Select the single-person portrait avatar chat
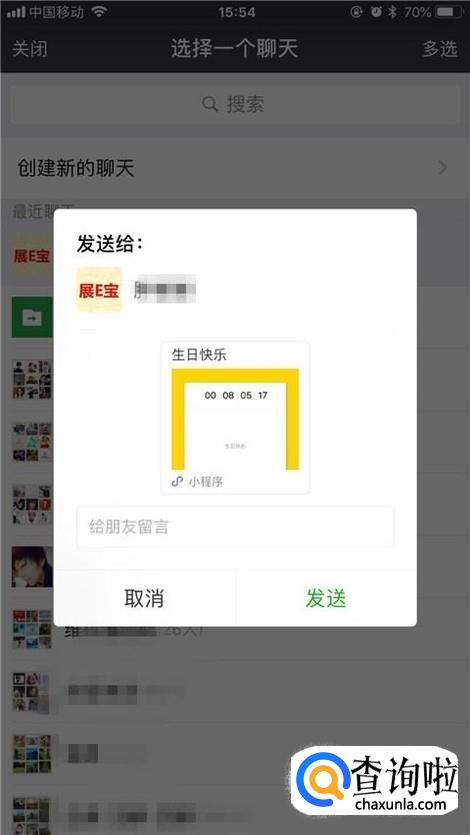Screen dimensions: 470x835 point(32,567)
